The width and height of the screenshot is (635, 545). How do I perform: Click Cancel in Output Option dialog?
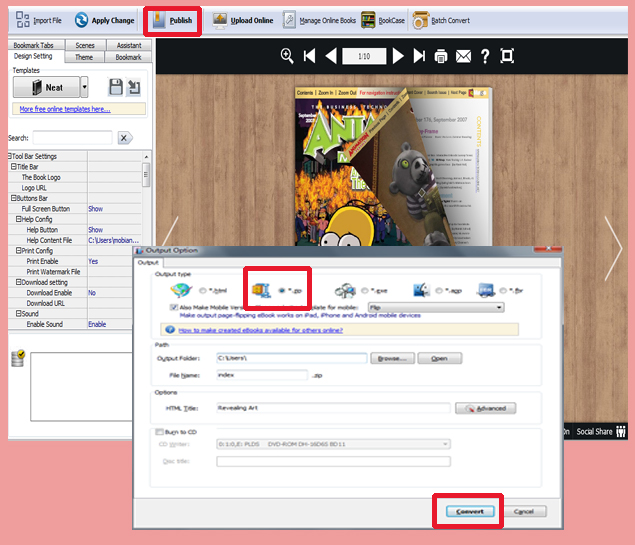[523, 511]
